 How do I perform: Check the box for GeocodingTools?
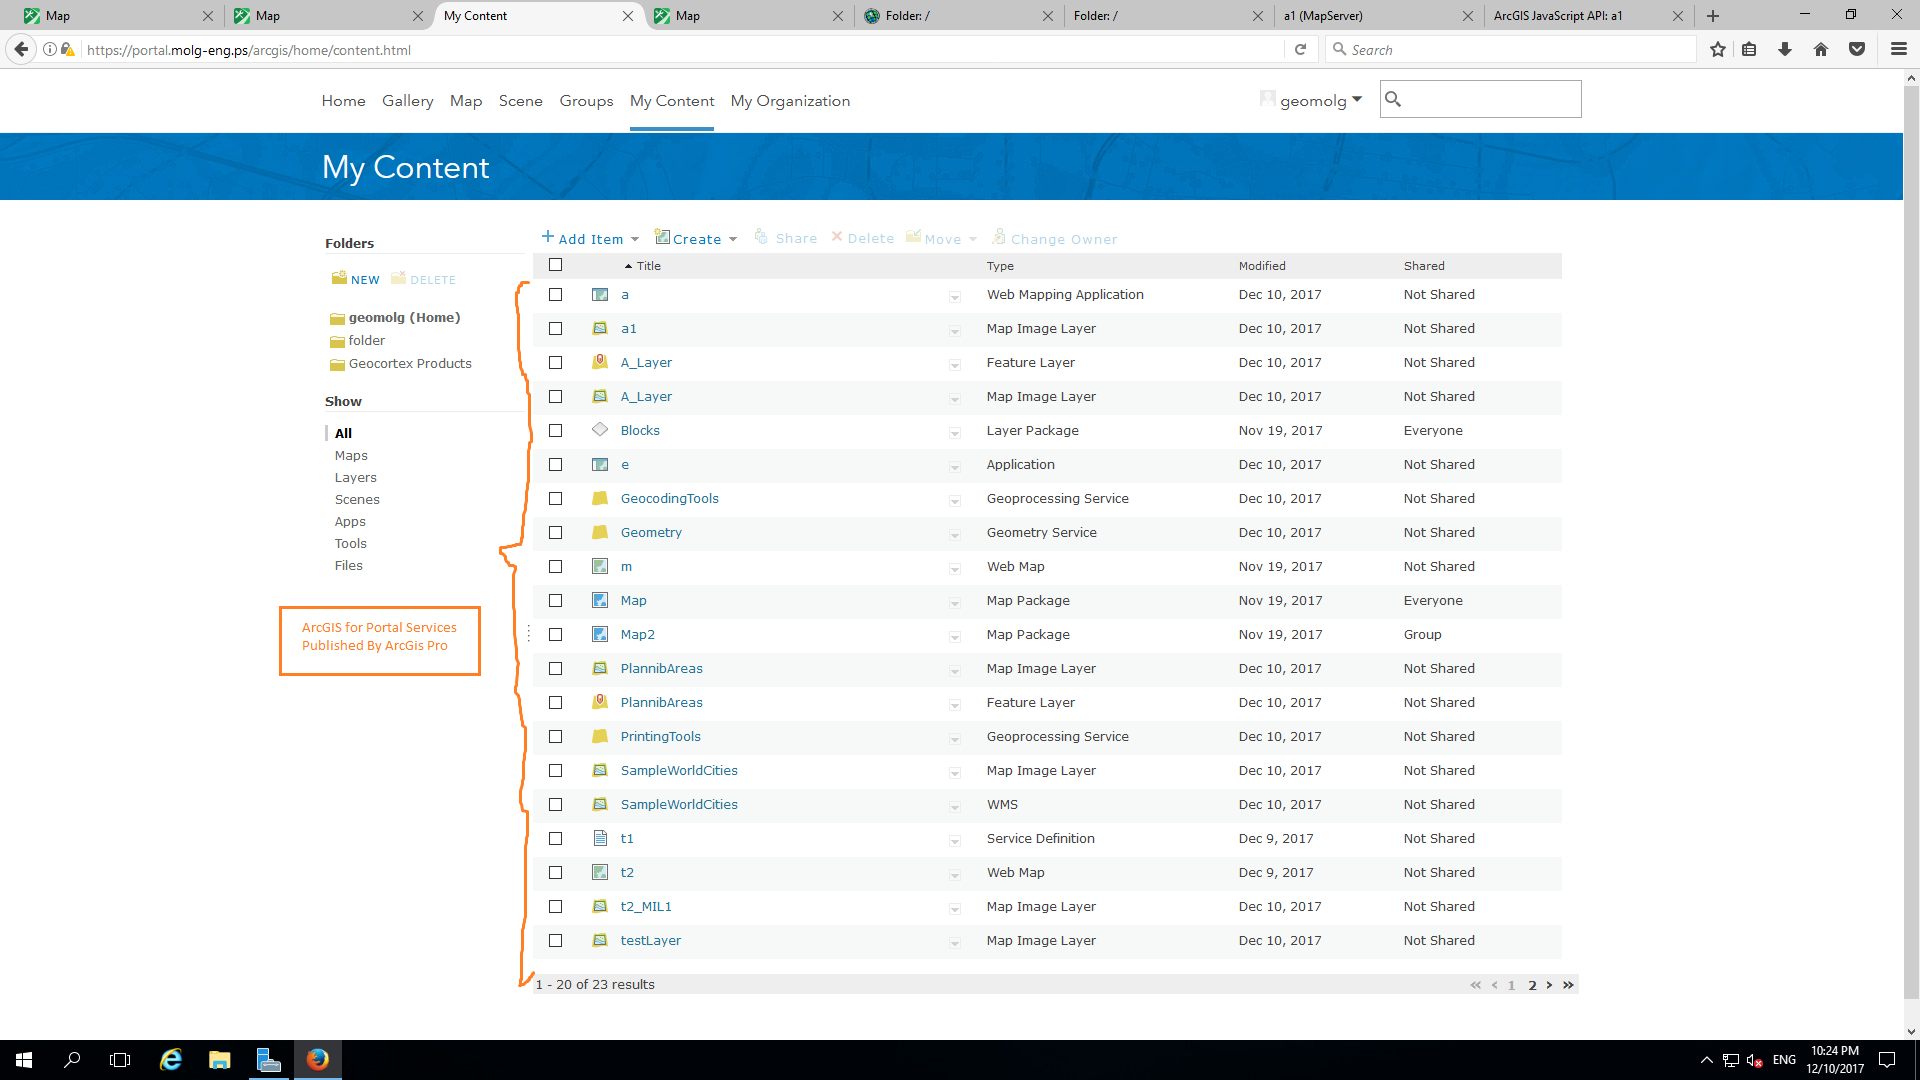click(x=556, y=499)
